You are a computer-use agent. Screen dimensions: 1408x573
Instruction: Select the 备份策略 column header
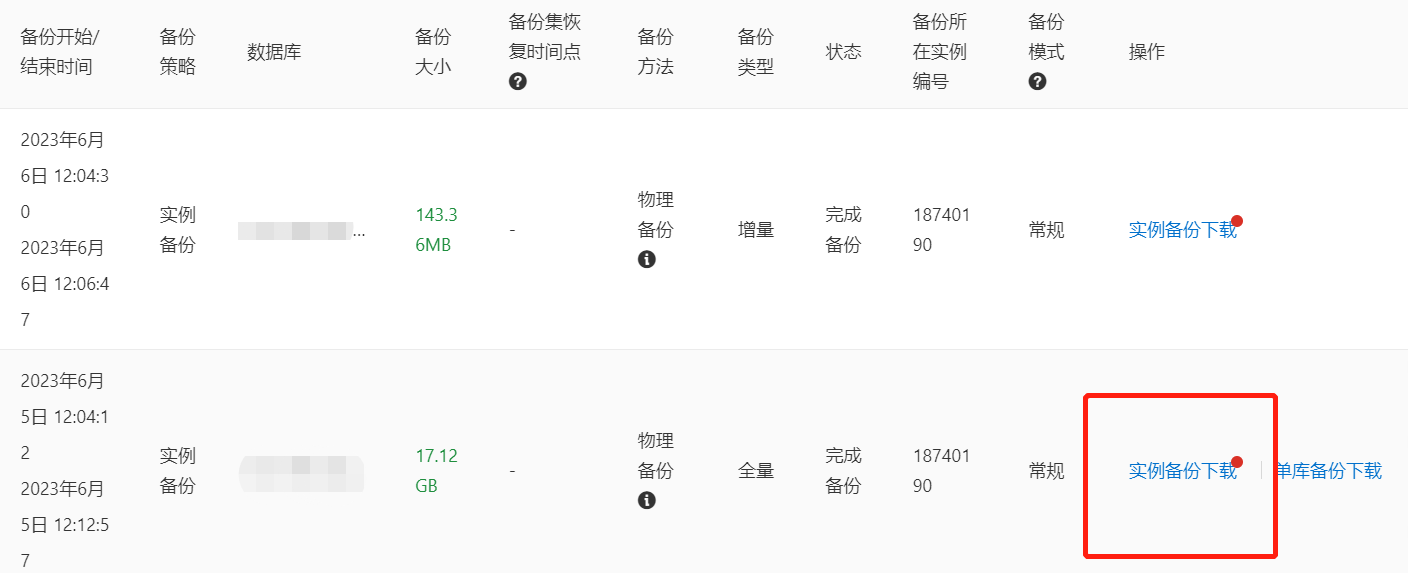[178, 52]
